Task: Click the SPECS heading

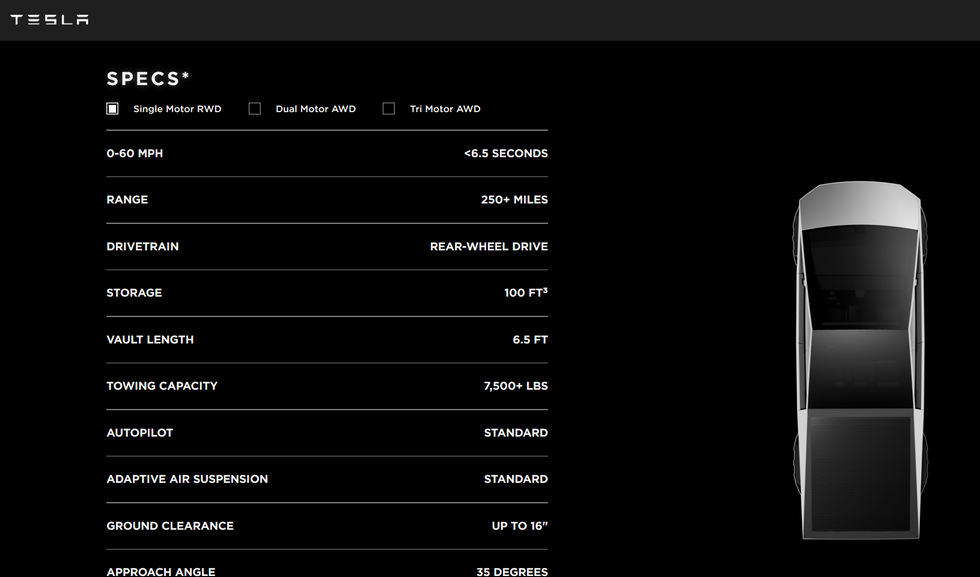Action: tap(148, 79)
